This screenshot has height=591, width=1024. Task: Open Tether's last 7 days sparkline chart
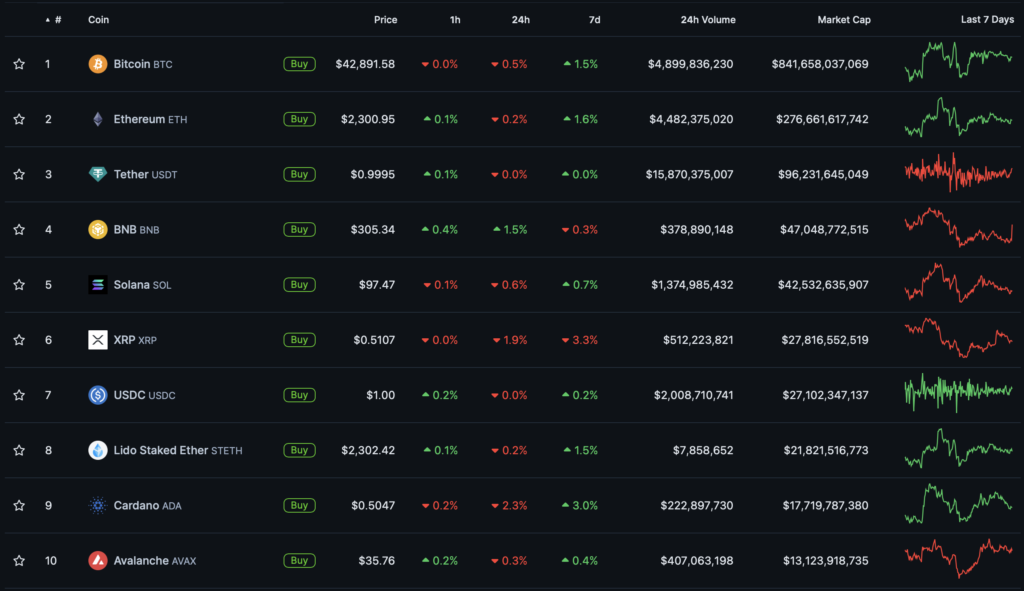coord(958,174)
